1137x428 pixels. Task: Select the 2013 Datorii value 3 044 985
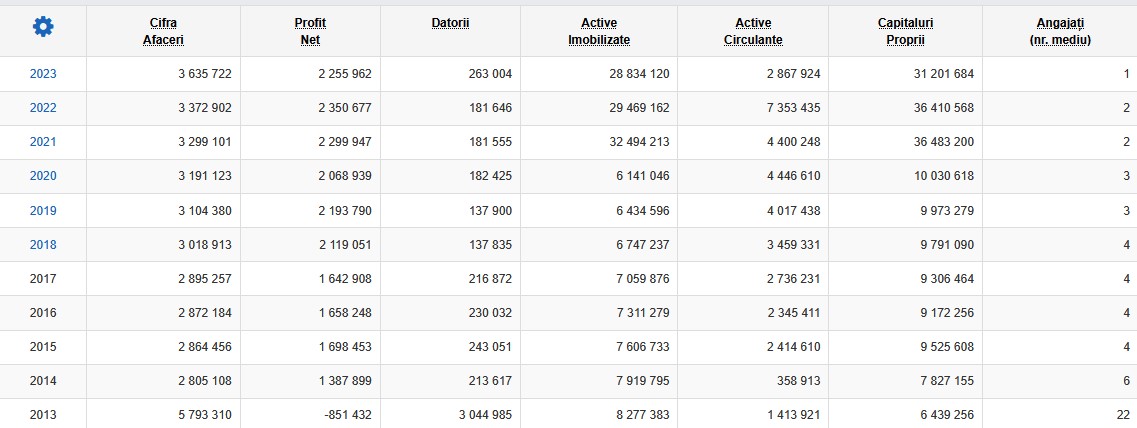tap(485, 416)
